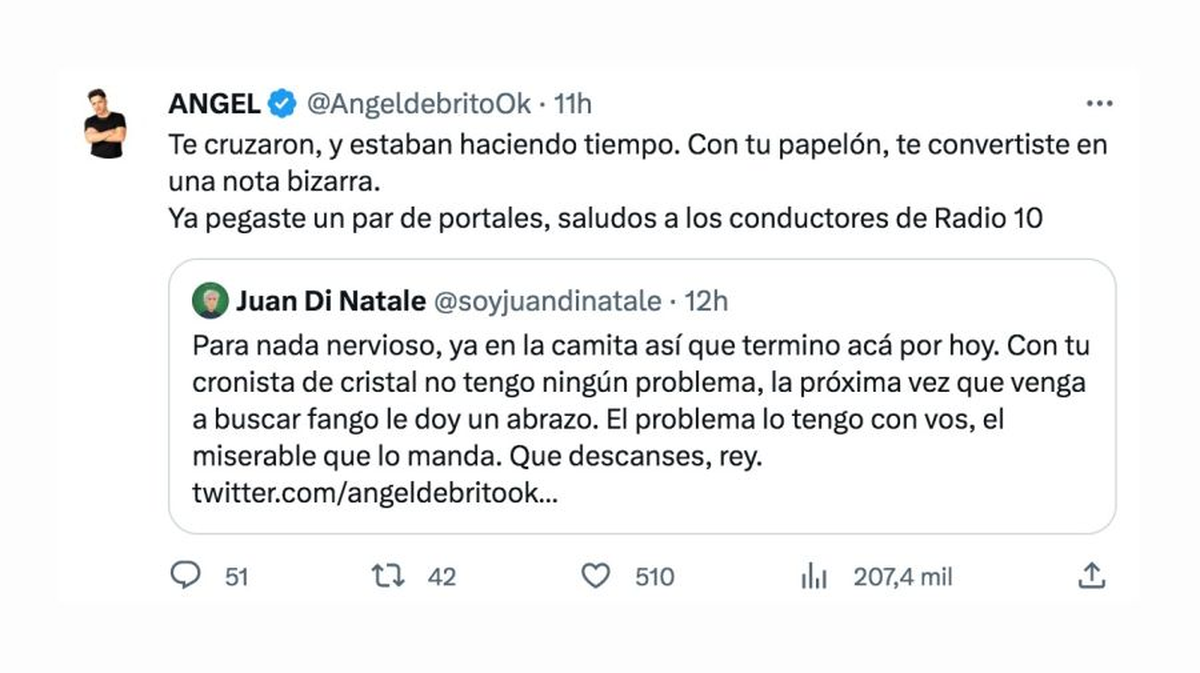Click the ANGEL display name
Viewport: 1200px width, 673px height.
[x=215, y=103]
